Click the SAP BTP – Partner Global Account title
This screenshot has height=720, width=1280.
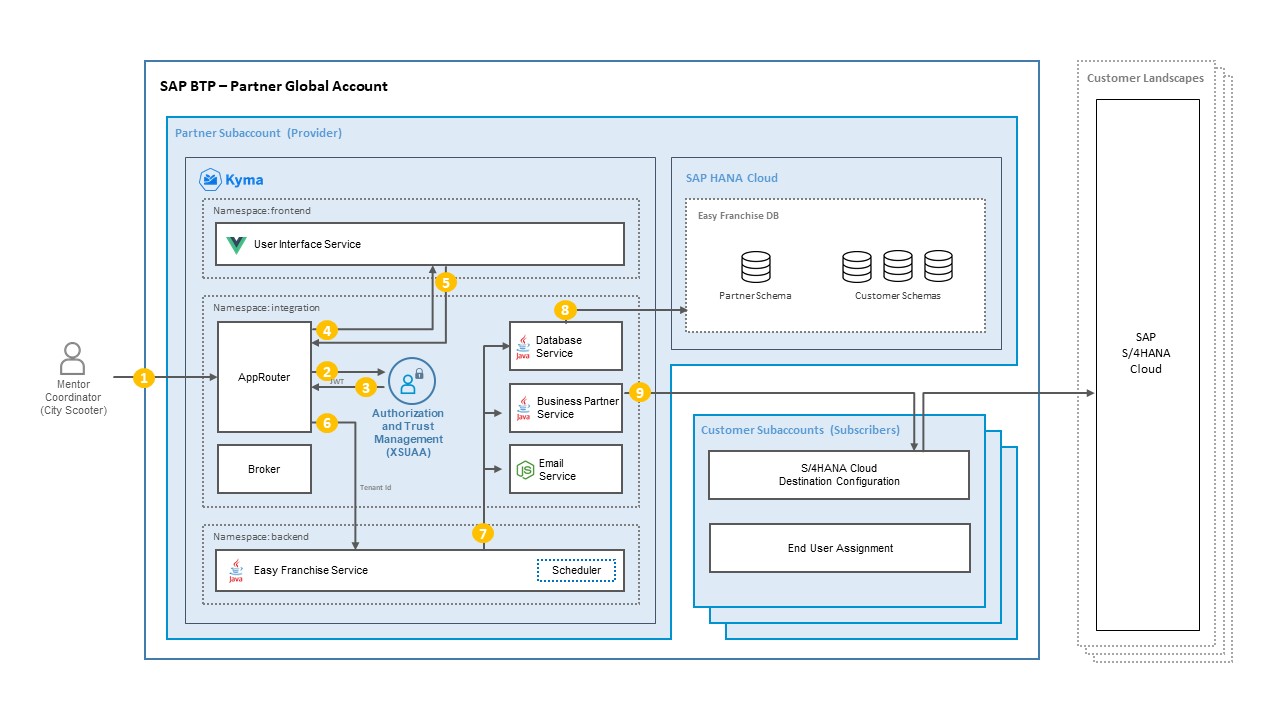[274, 86]
